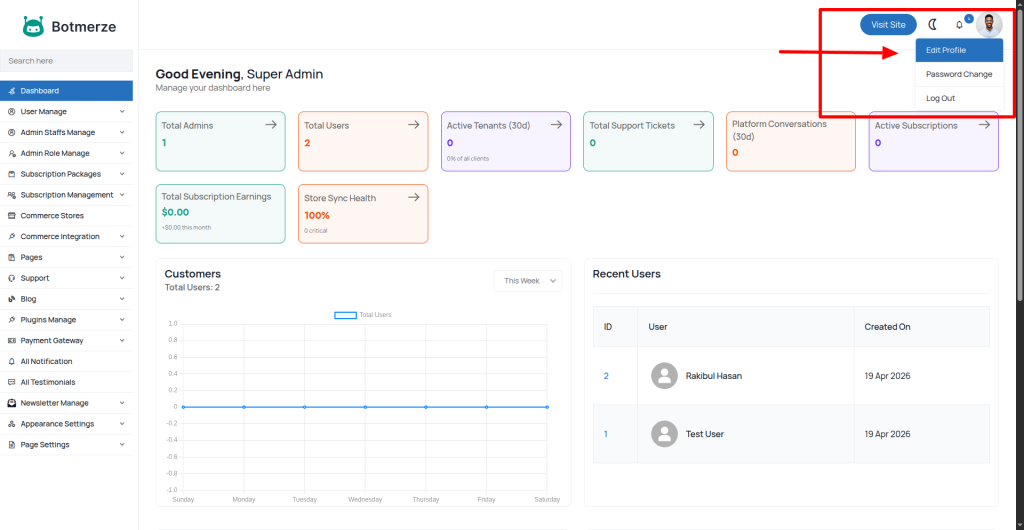Viewport: 1024px width, 530px height.
Task: Click the Botmerze robot logo
Action: click(34, 27)
